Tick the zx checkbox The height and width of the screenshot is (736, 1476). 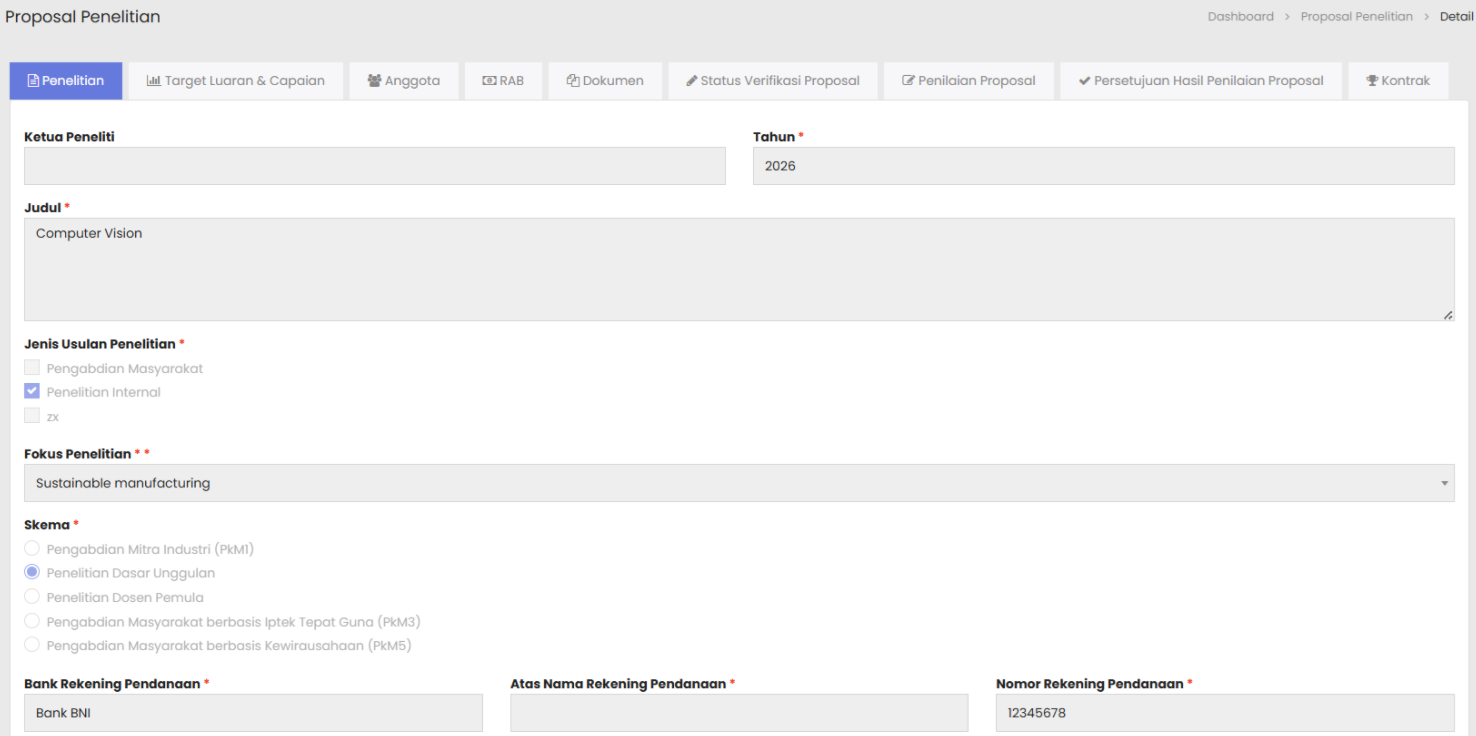coord(32,416)
